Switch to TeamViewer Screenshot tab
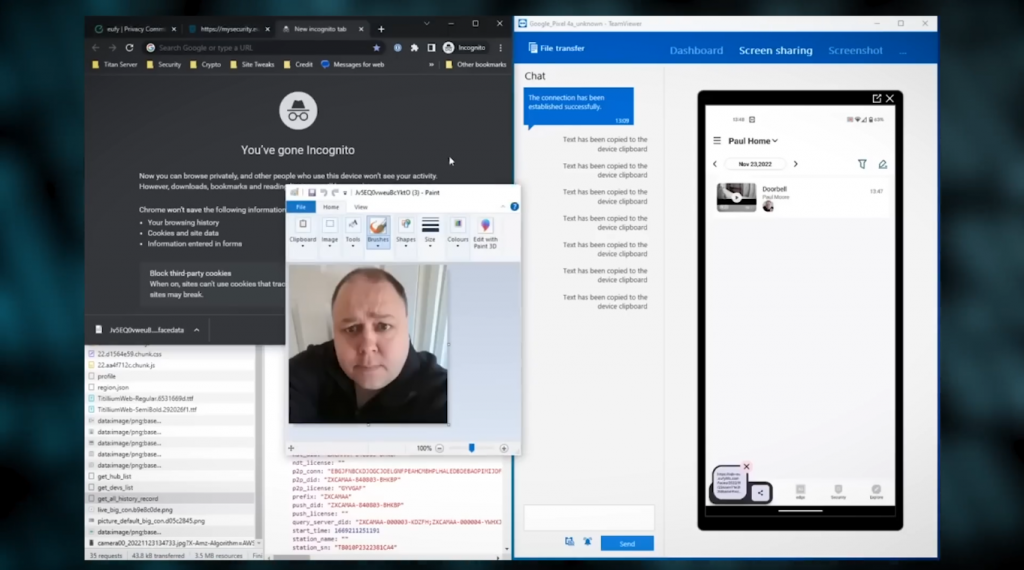 856,50
